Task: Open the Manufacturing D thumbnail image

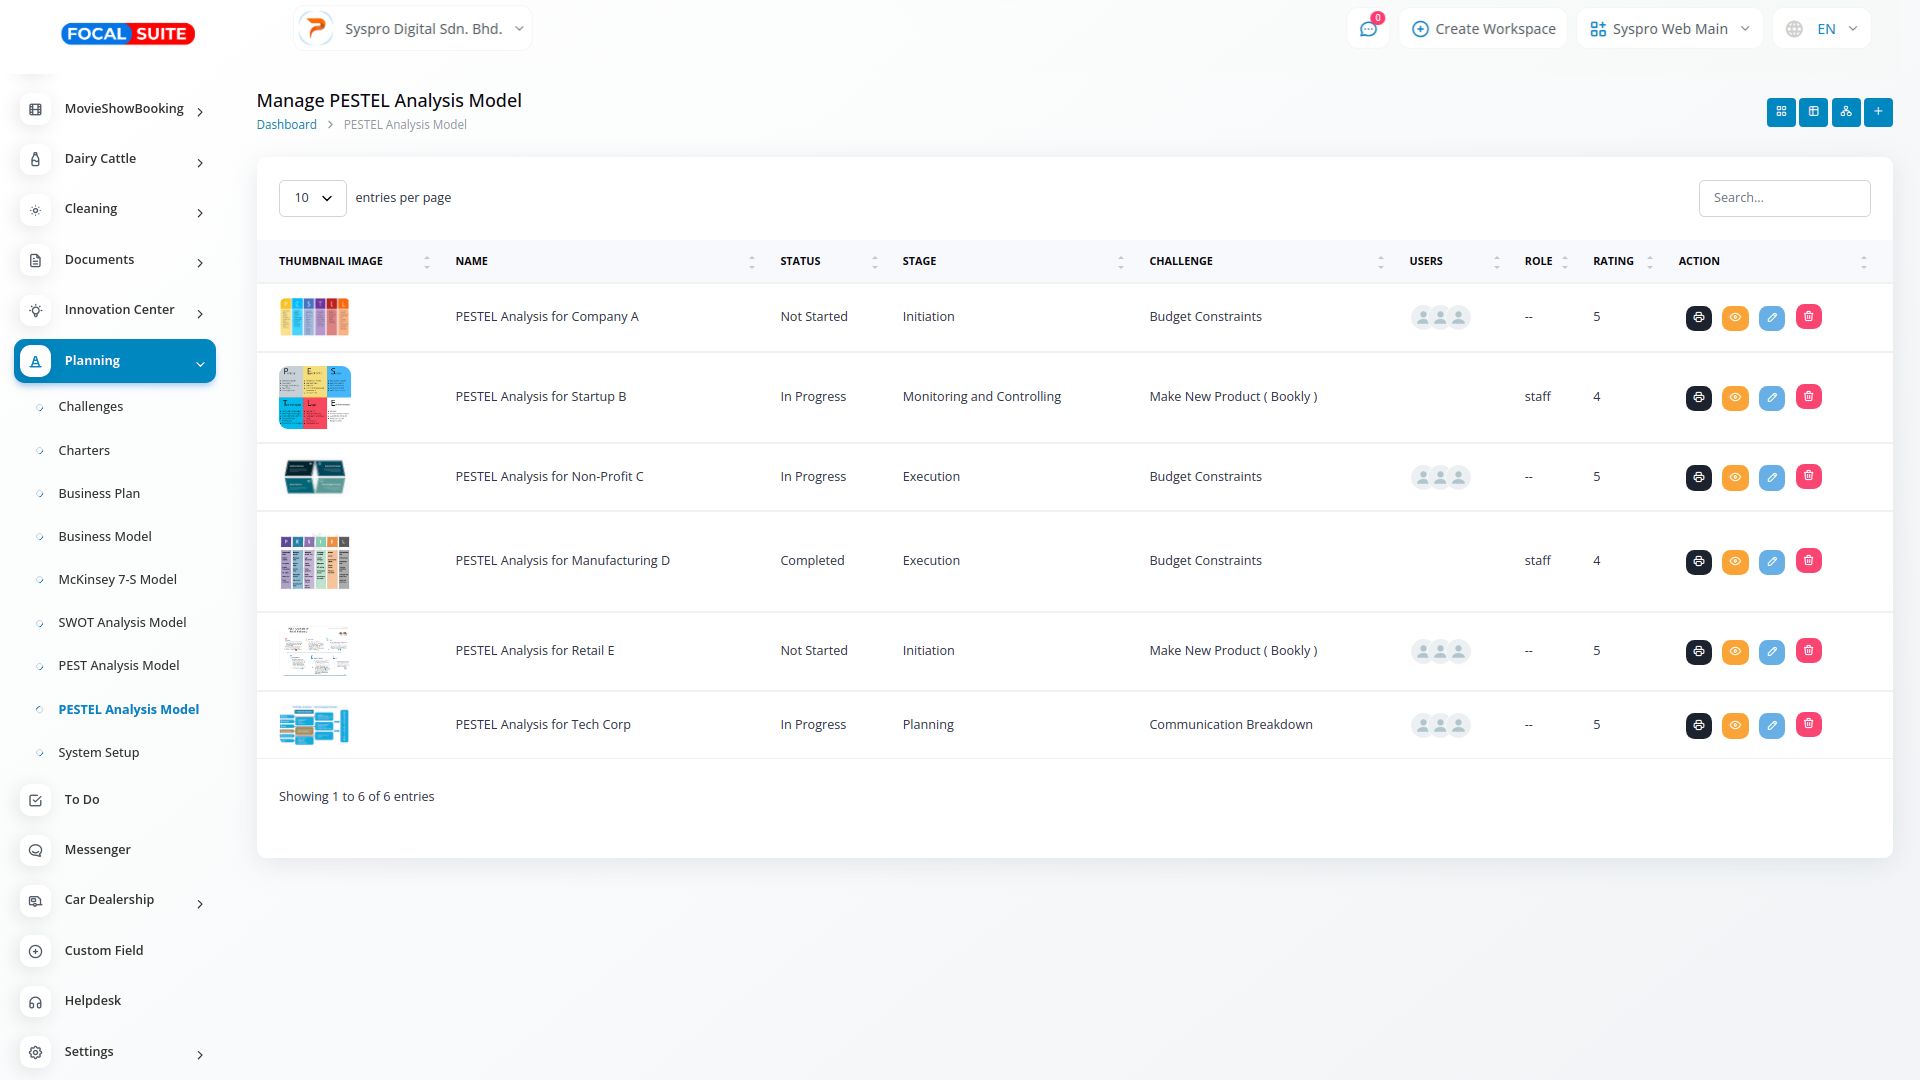Action: [314, 562]
